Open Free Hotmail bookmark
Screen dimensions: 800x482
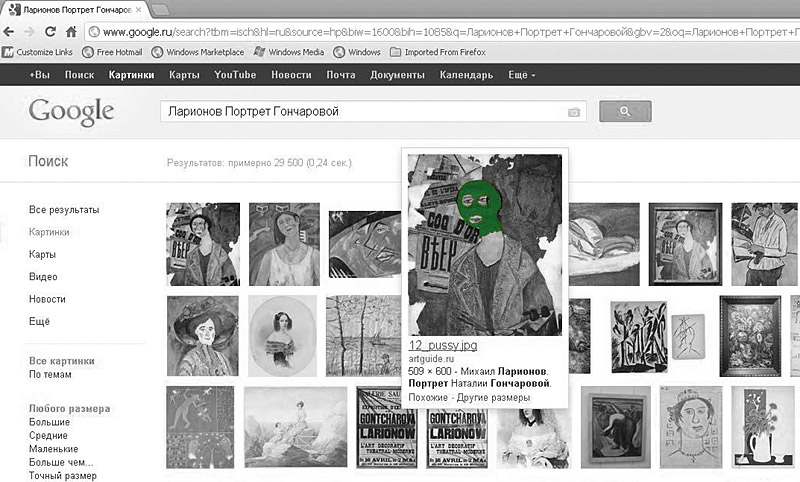pyautogui.click(x=112, y=52)
